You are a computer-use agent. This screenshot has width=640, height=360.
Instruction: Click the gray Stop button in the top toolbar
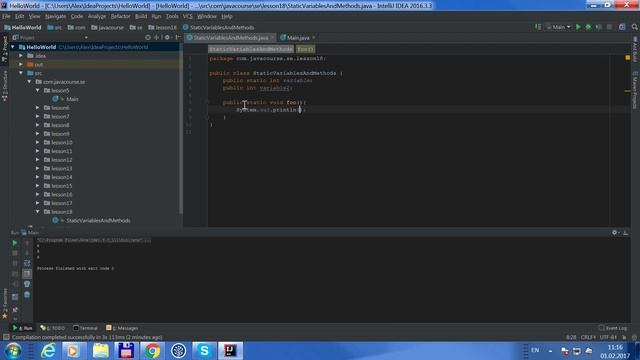click(609, 27)
